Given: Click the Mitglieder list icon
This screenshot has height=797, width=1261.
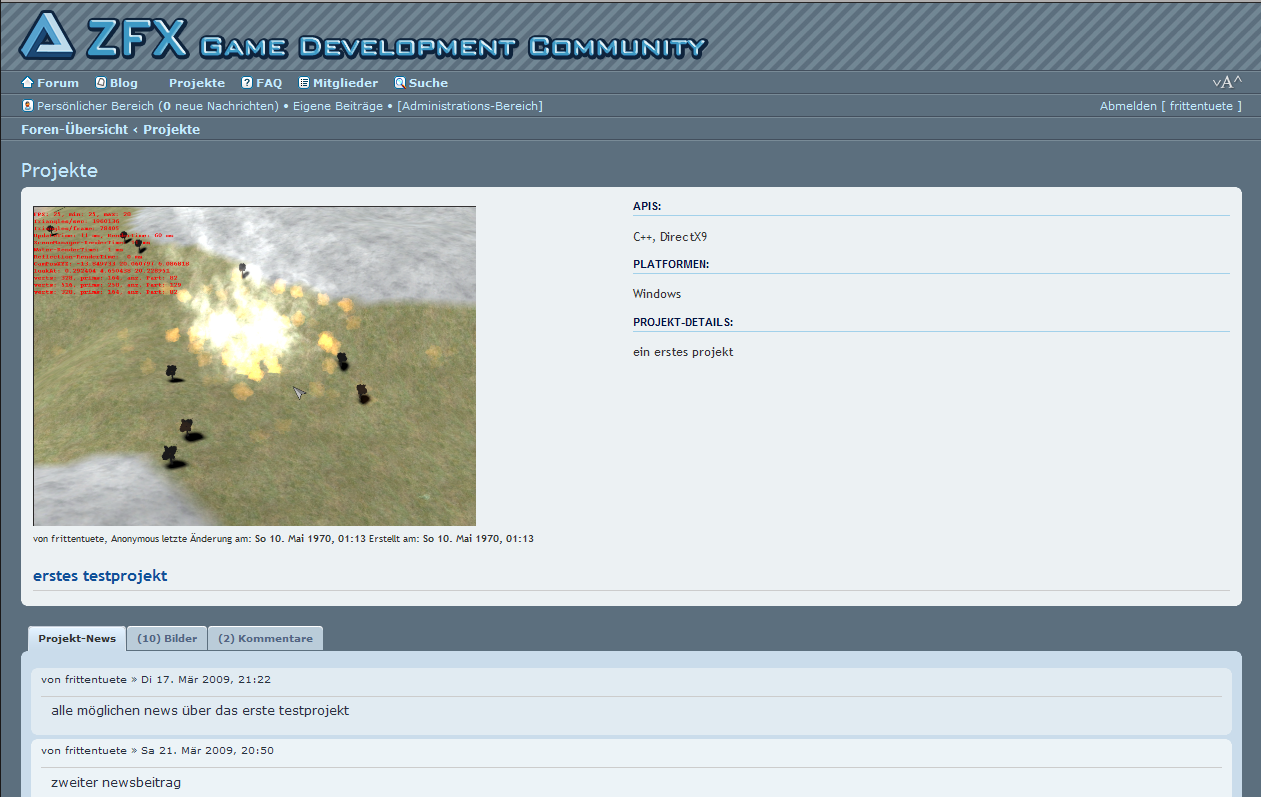Looking at the screenshot, I should (x=304, y=83).
